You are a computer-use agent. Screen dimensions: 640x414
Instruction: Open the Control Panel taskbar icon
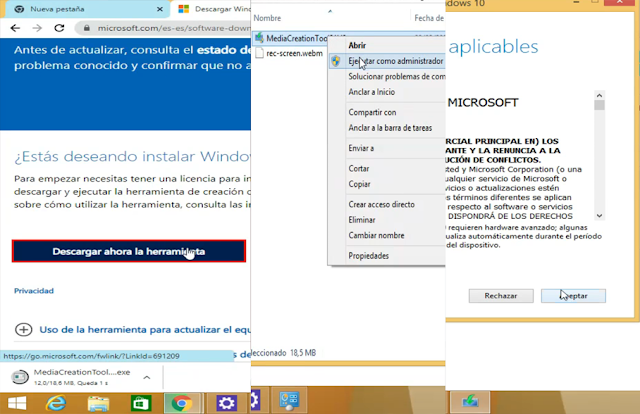[x=289, y=400]
